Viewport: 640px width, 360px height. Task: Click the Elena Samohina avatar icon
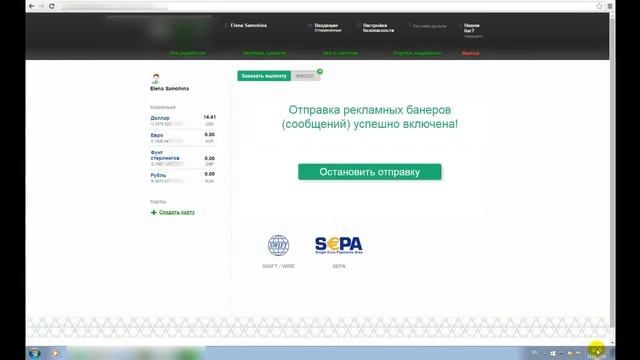[156, 78]
